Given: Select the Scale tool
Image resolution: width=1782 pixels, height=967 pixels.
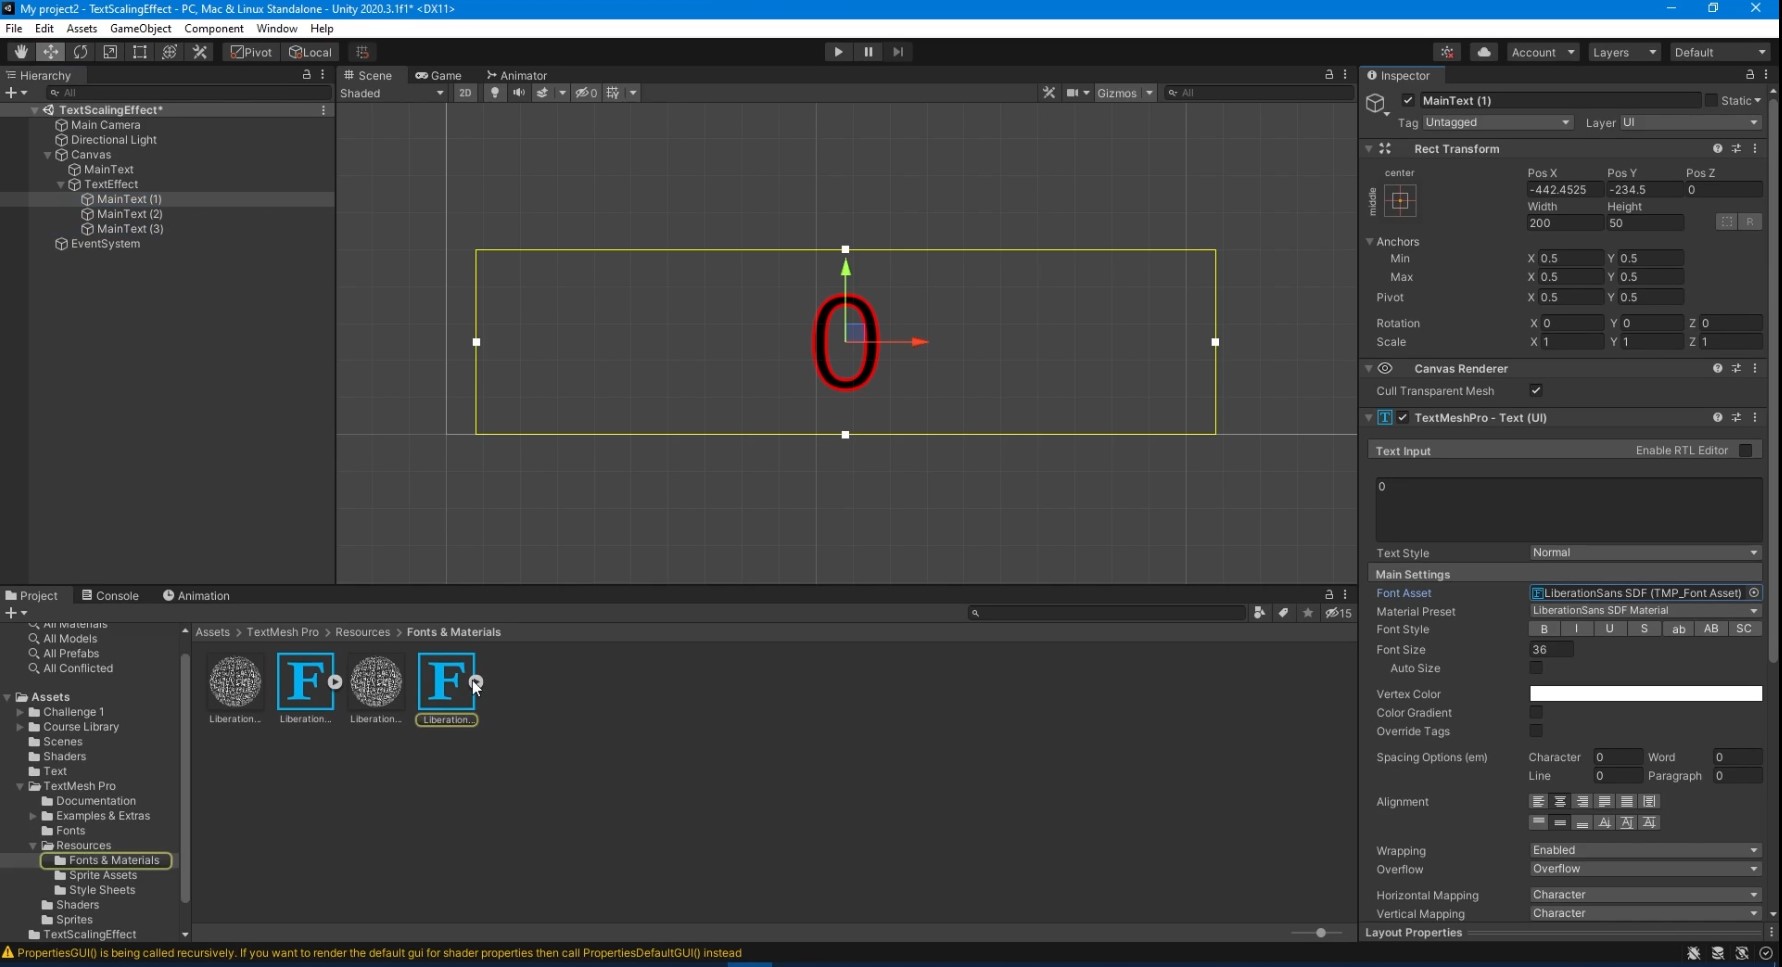Looking at the screenshot, I should click(x=110, y=52).
